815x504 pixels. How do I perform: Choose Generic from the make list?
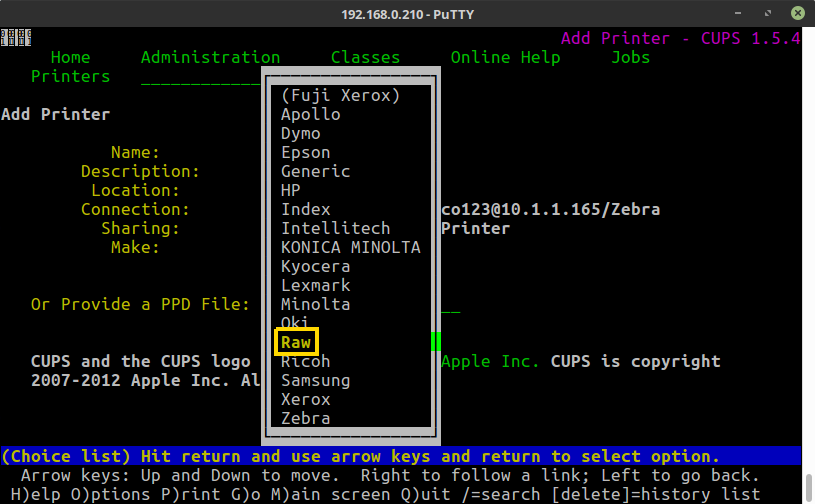(315, 171)
